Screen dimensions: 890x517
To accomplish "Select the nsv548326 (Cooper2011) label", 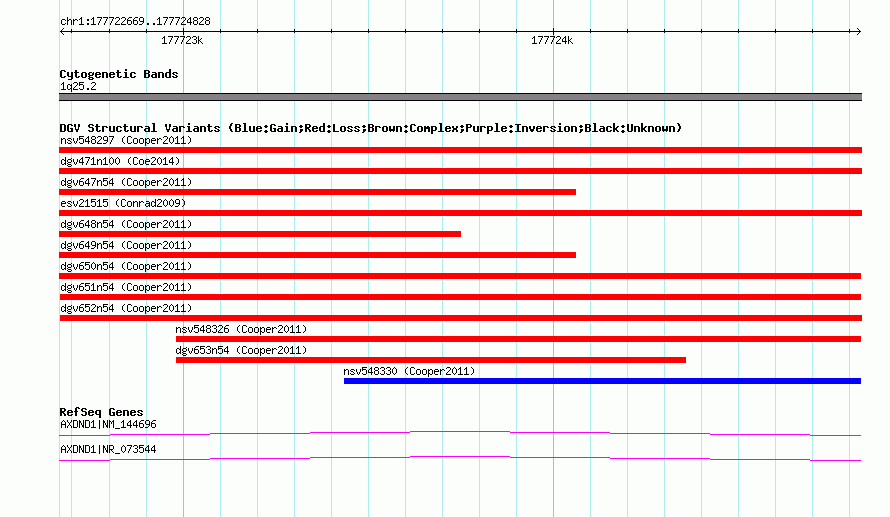I will coord(241,329).
